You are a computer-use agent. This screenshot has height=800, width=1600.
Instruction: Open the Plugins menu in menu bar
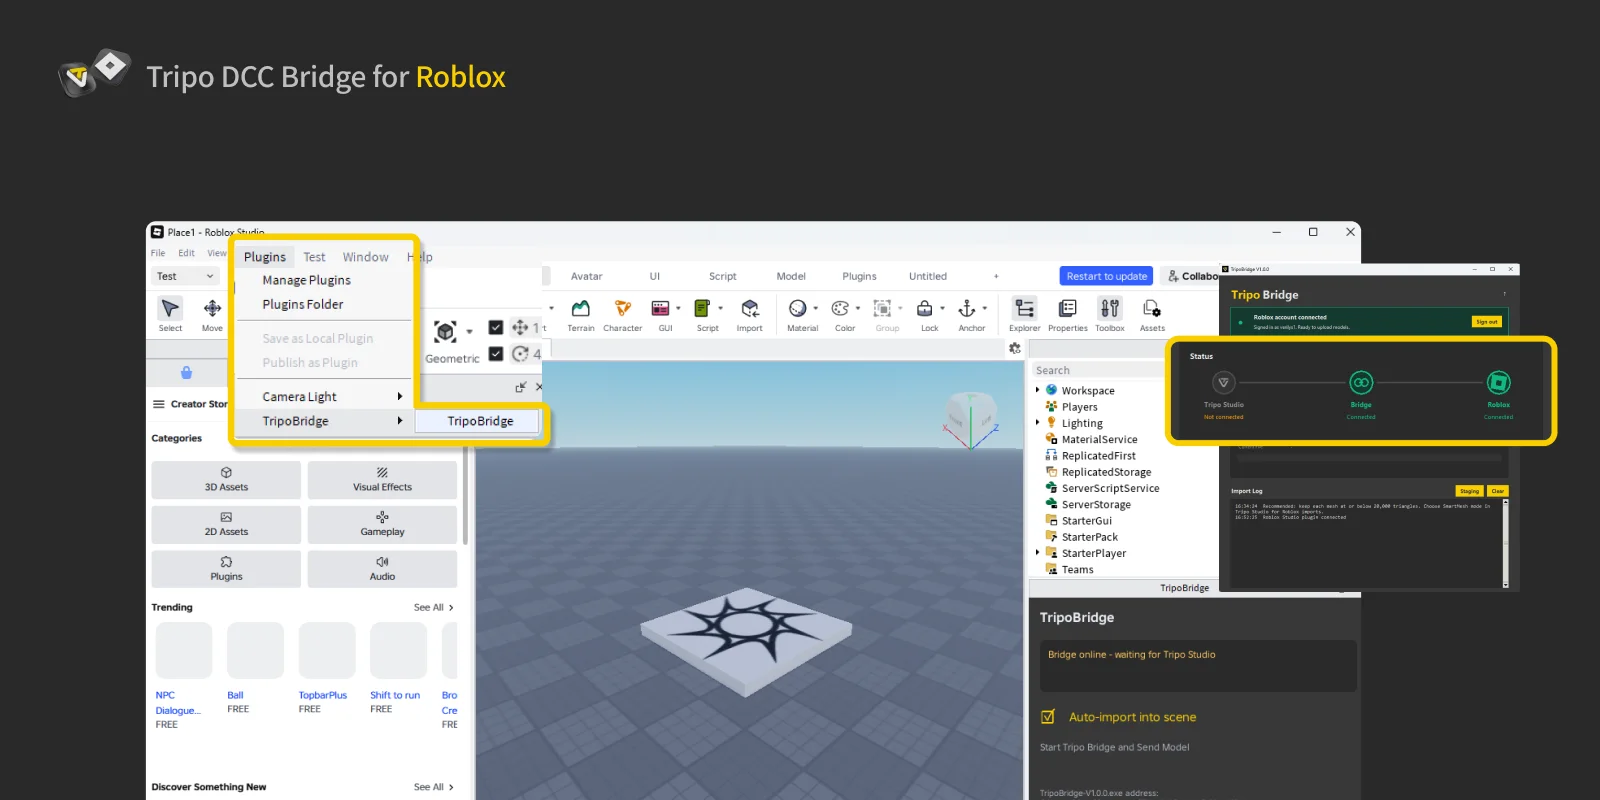(265, 257)
